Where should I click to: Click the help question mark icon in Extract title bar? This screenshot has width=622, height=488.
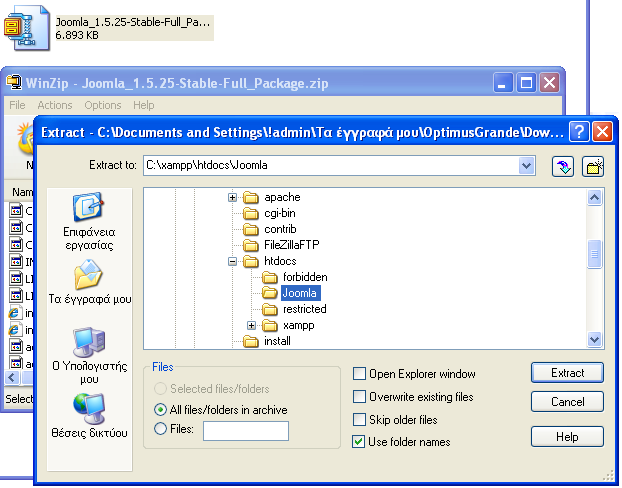579,131
